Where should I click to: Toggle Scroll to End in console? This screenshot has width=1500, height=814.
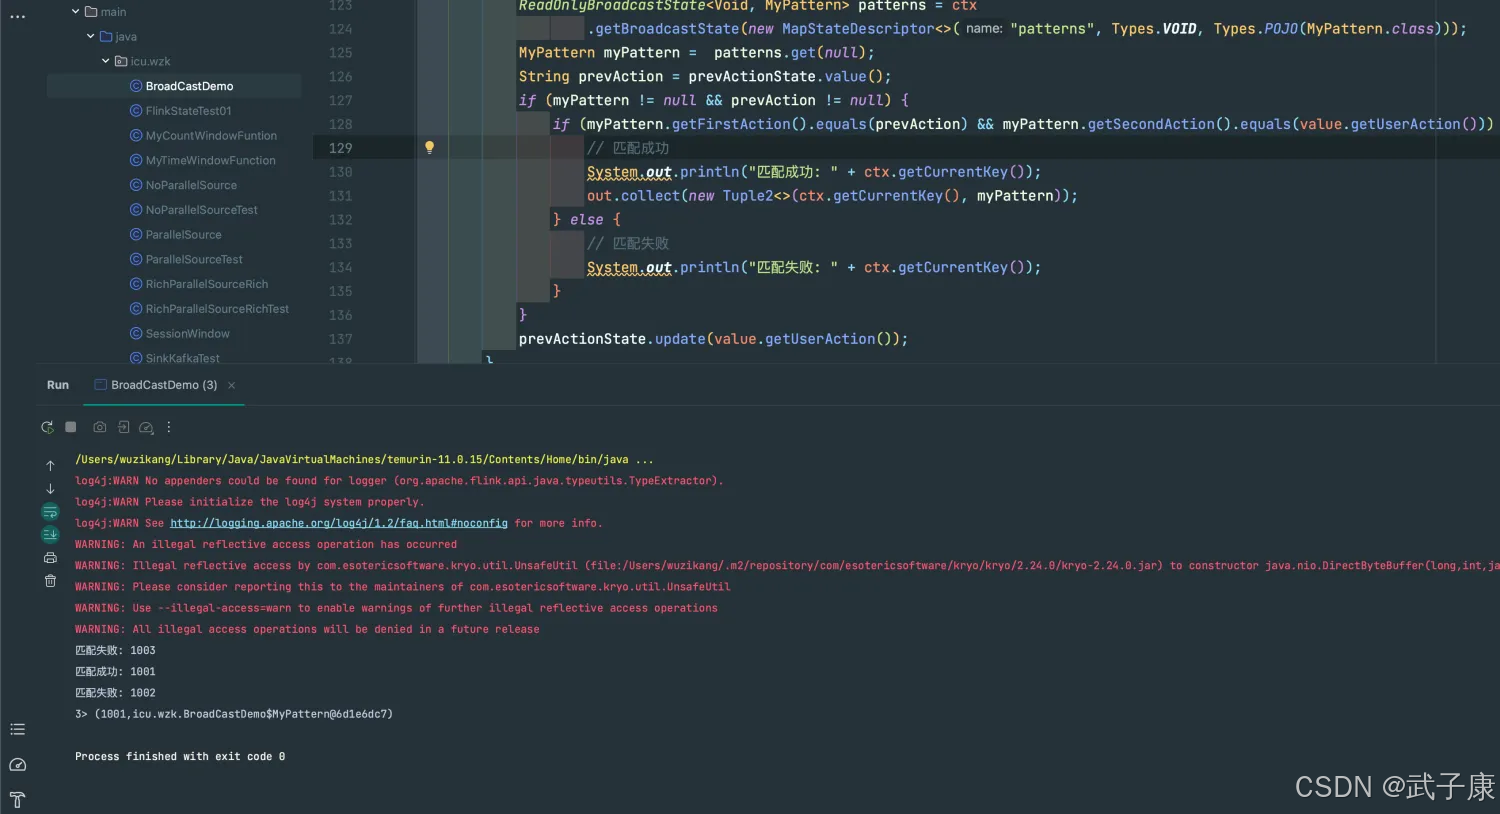[50, 535]
